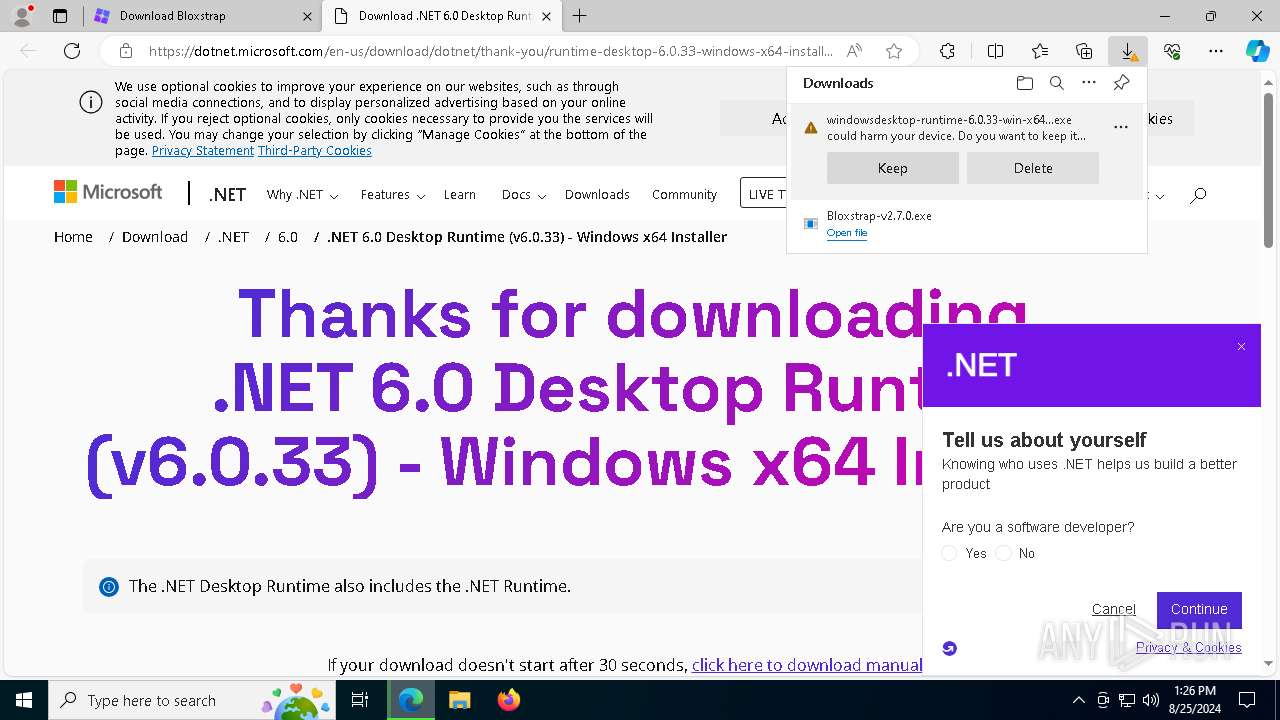Click the site search magnifier icon

pyautogui.click(x=1198, y=195)
